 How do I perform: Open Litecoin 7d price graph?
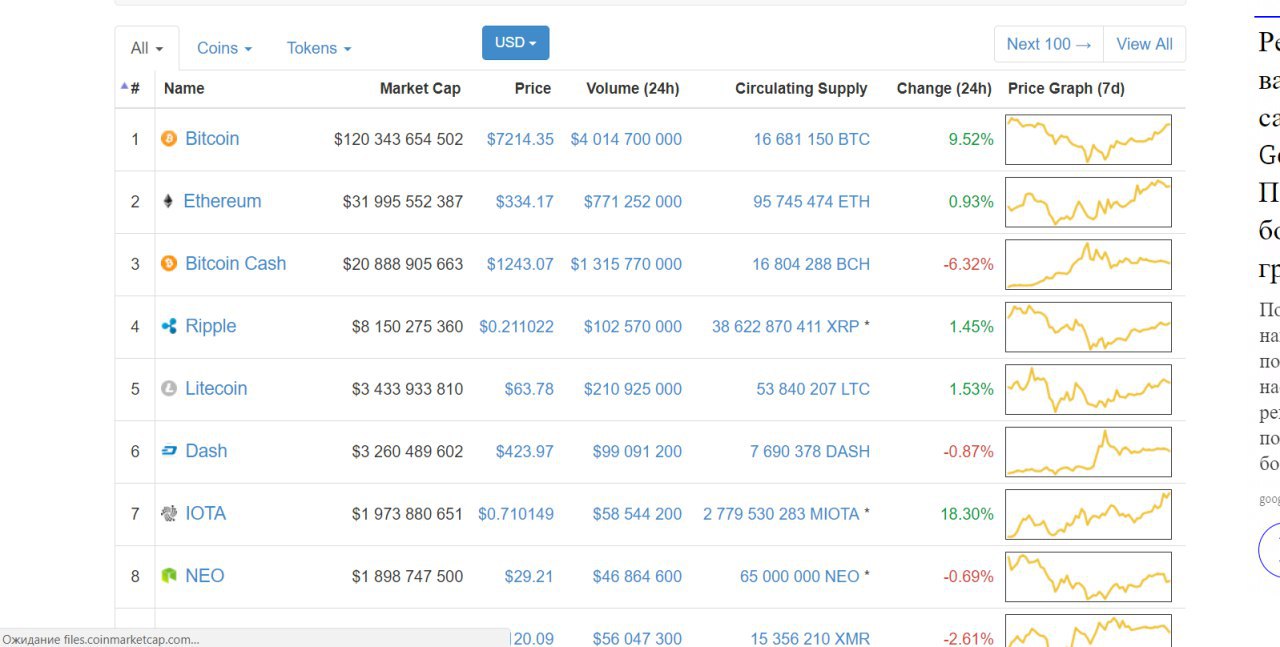click(x=1088, y=389)
